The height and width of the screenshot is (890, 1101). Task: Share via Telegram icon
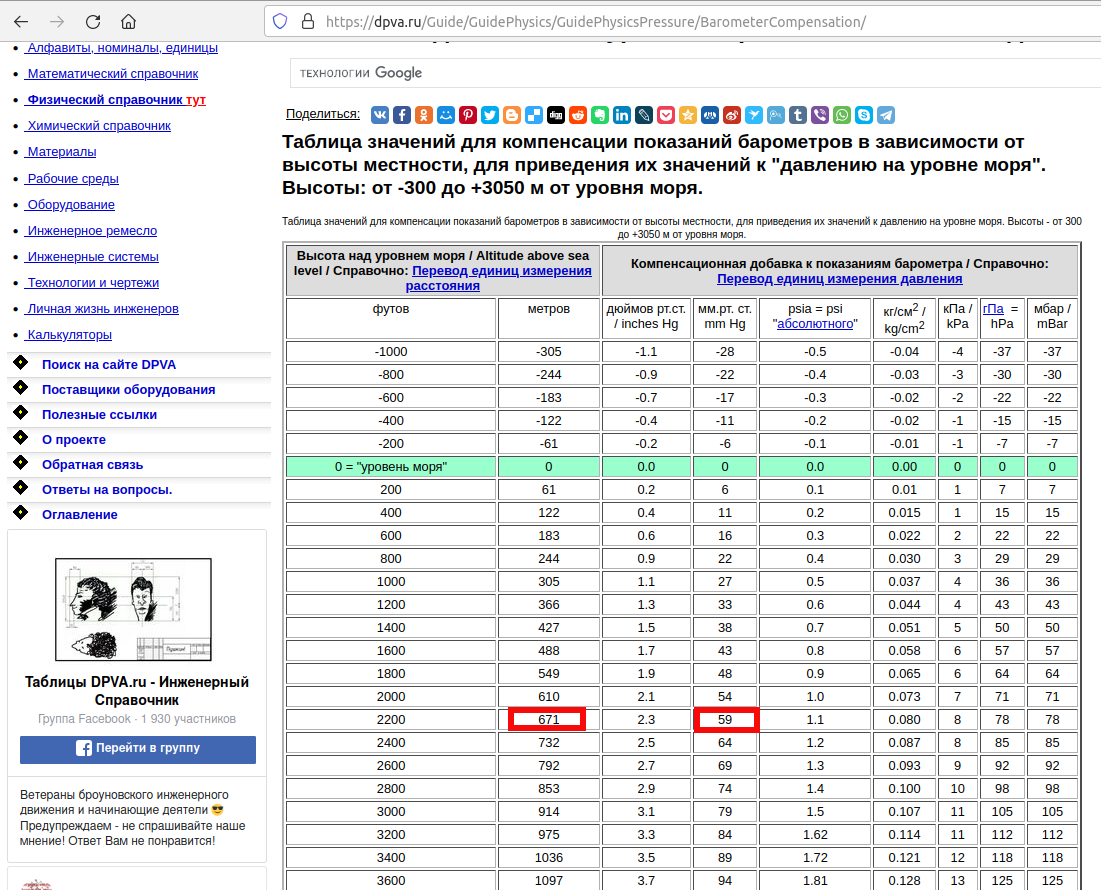click(x=886, y=115)
